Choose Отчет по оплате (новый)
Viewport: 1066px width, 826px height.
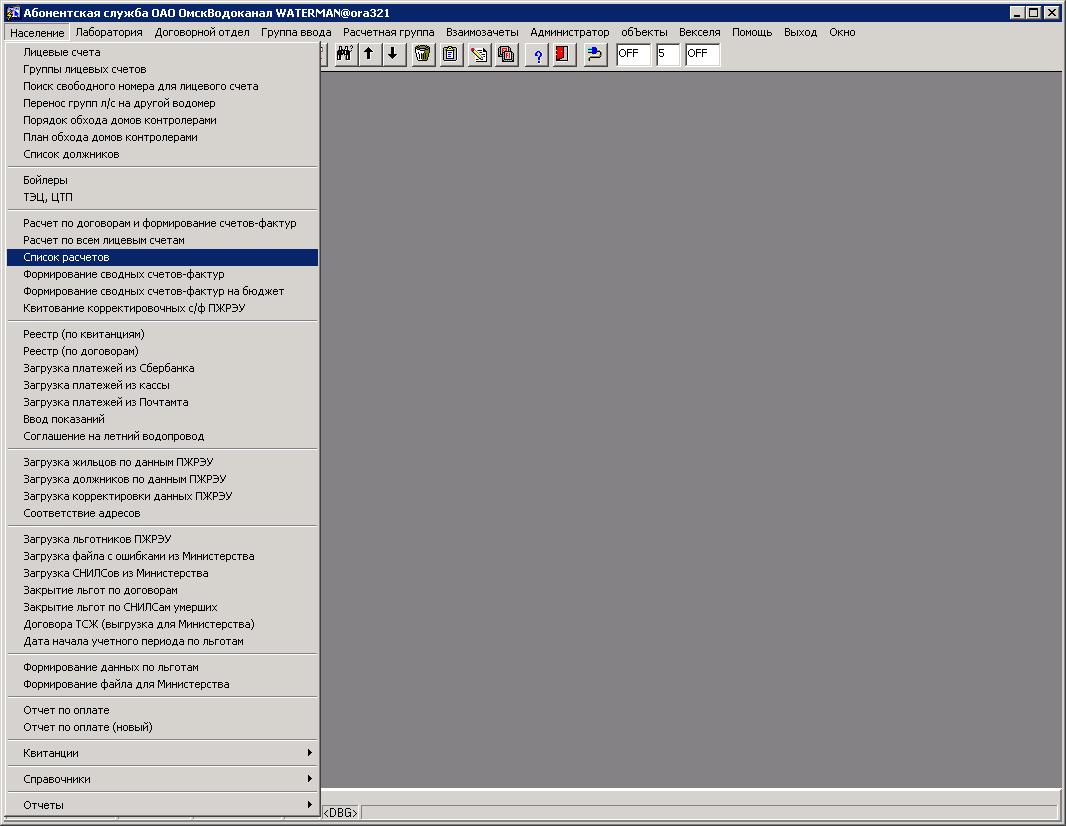88,727
